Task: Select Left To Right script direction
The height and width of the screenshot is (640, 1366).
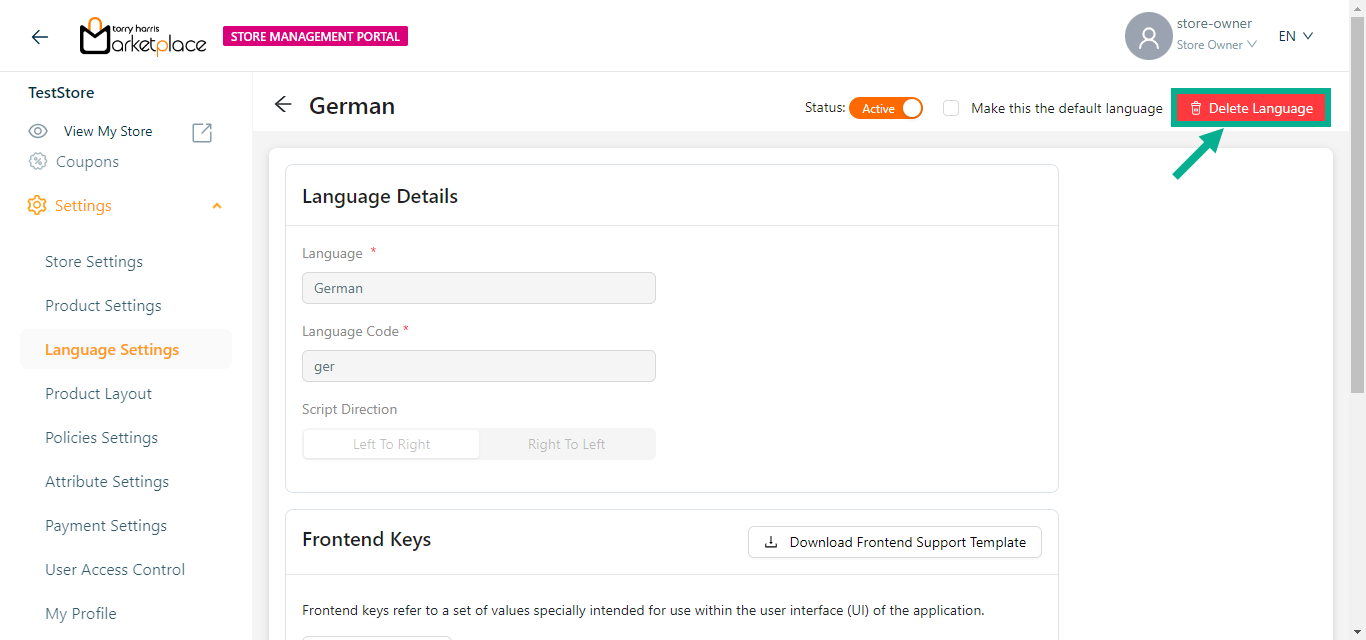Action: (x=391, y=444)
